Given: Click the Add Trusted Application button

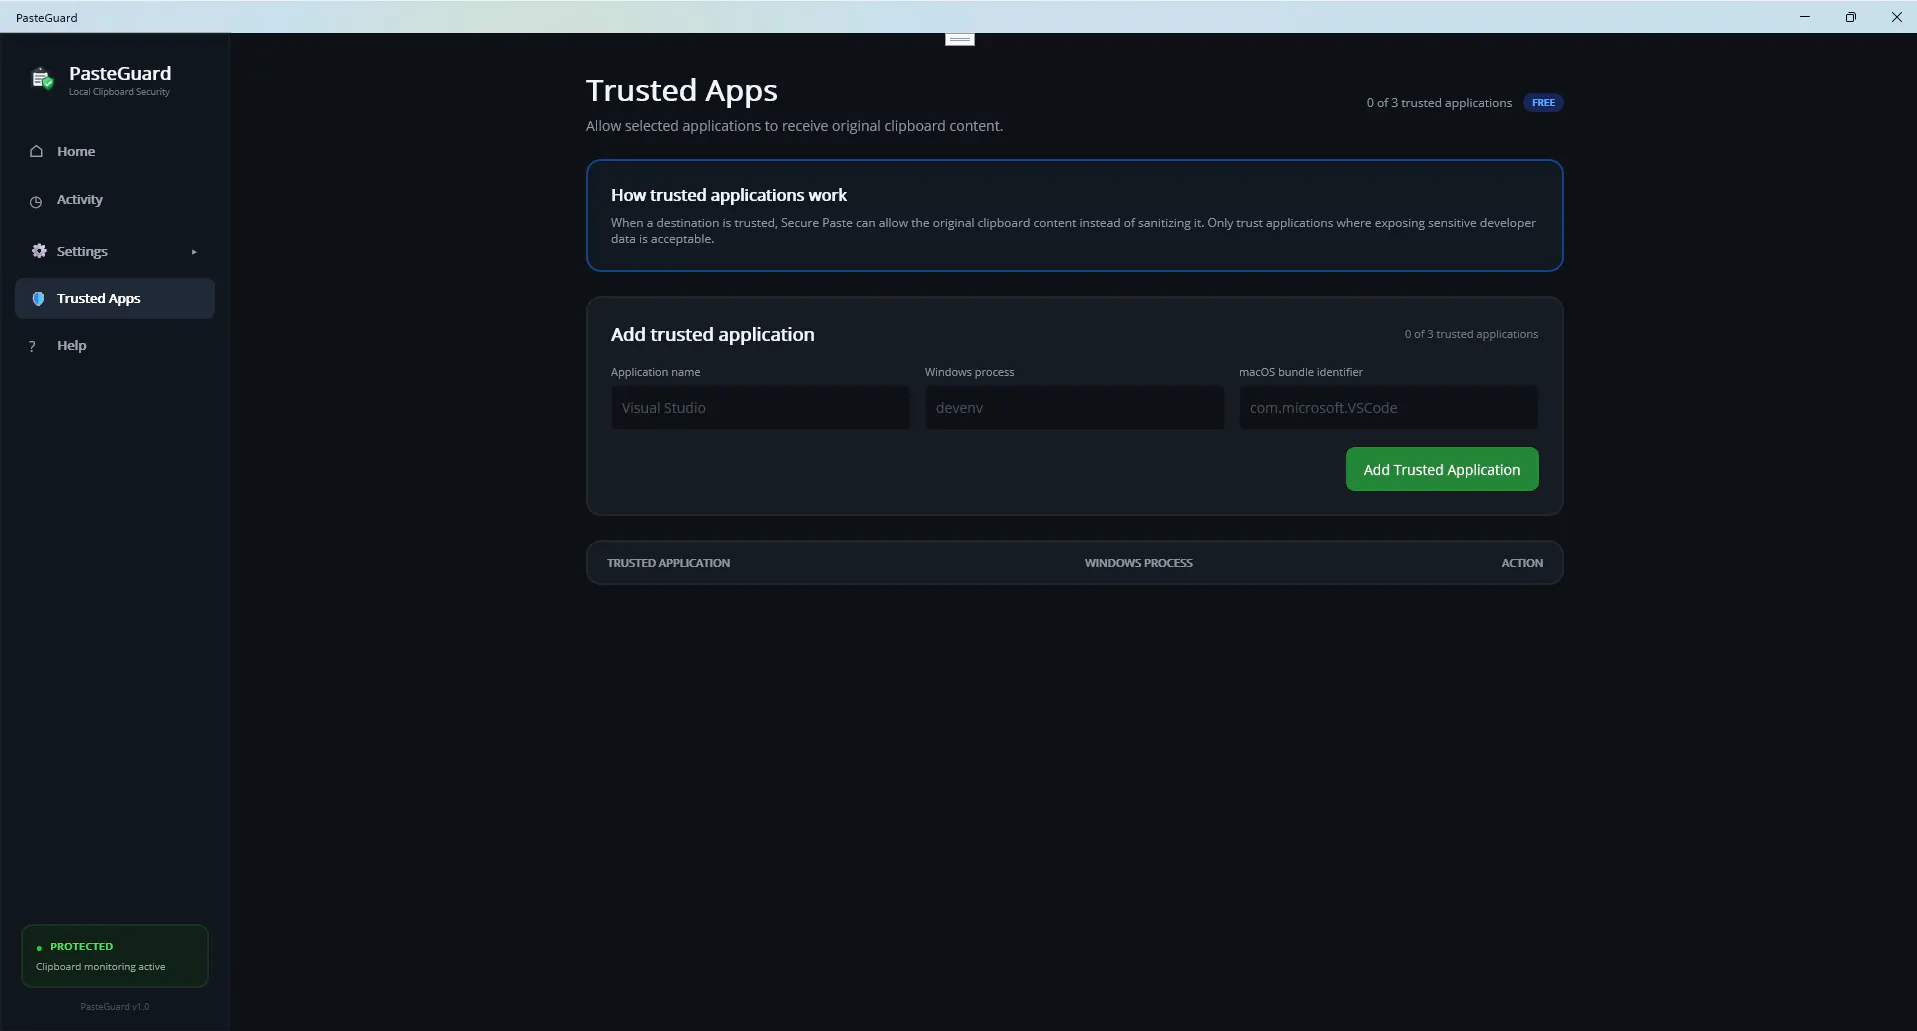Looking at the screenshot, I should tap(1441, 469).
